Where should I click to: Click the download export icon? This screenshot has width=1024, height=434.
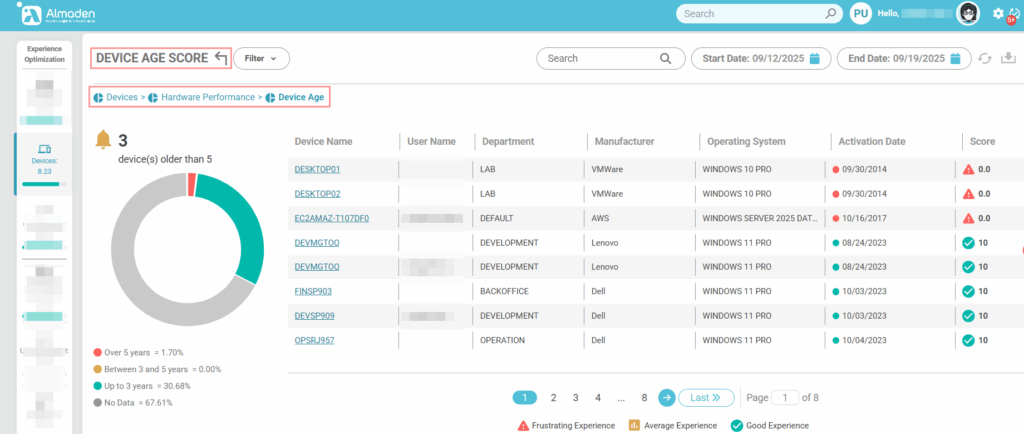tap(1008, 59)
